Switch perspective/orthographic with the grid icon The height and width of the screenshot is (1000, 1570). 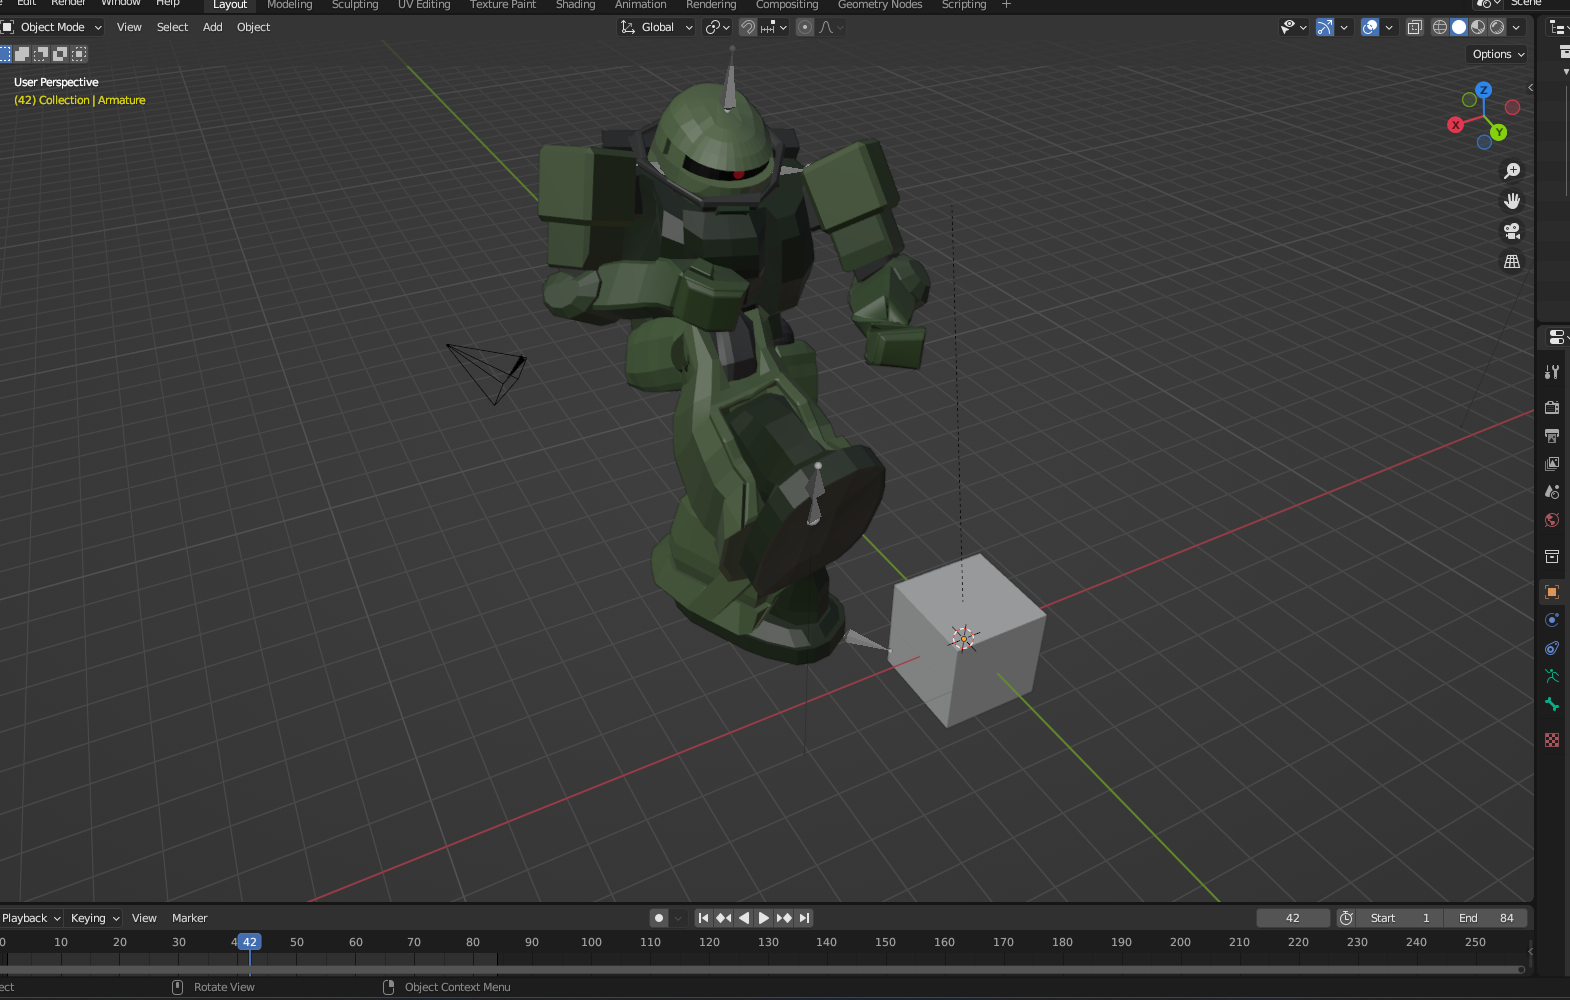pos(1512,261)
